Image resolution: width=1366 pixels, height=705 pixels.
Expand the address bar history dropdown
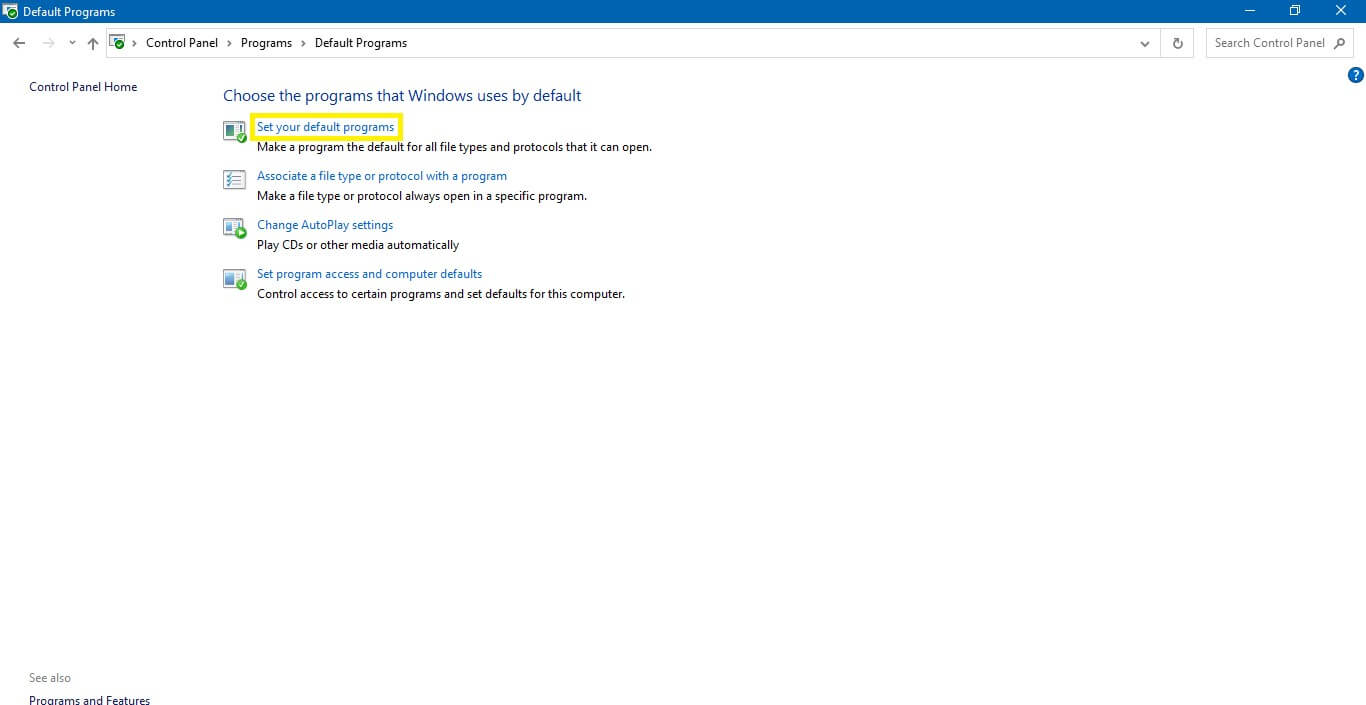pos(1145,43)
